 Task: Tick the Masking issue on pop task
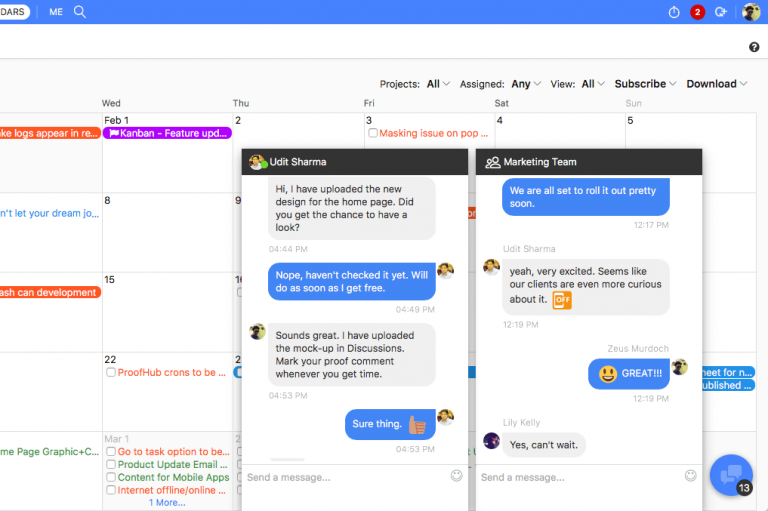pyautogui.click(x=372, y=133)
